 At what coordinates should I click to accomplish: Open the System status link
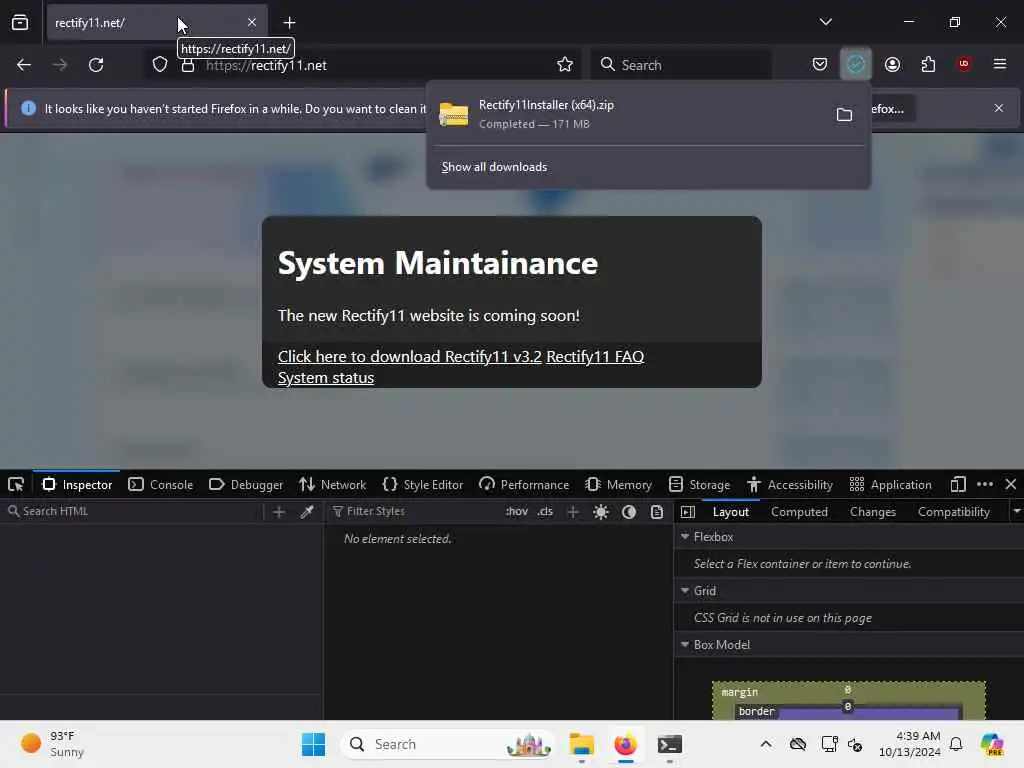[x=326, y=377]
